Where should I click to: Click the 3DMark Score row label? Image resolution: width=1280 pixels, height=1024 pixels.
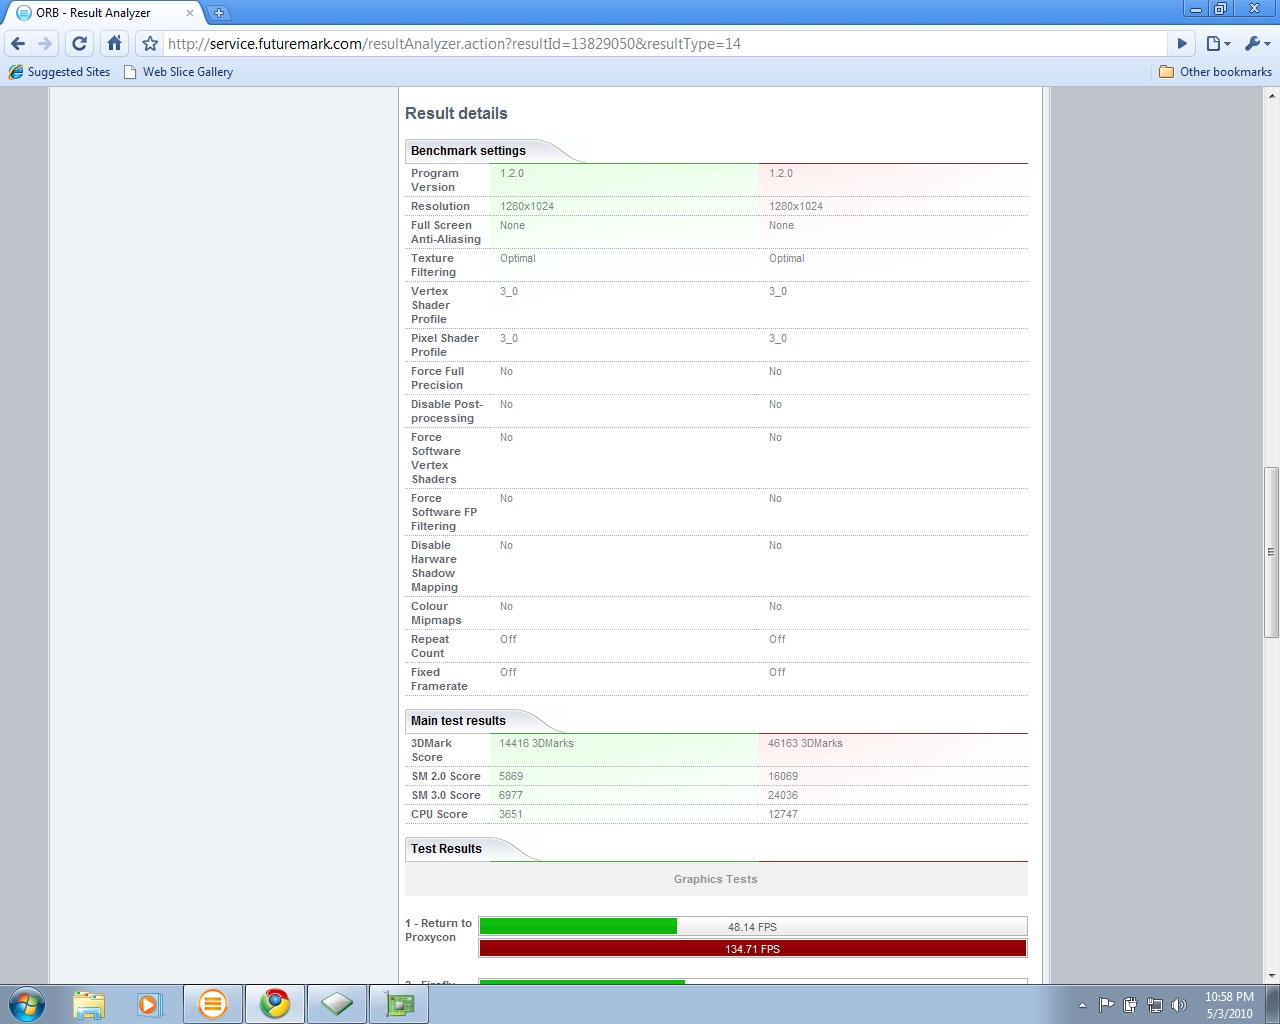click(x=431, y=751)
